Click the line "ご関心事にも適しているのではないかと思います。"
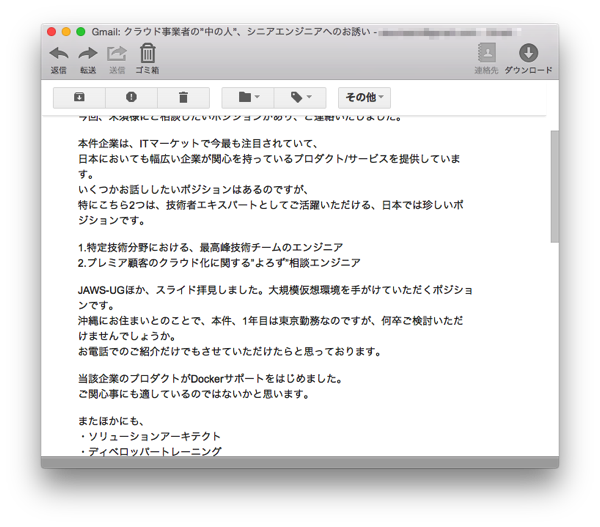The width and height of the screenshot is (600, 527). [x=194, y=394]
